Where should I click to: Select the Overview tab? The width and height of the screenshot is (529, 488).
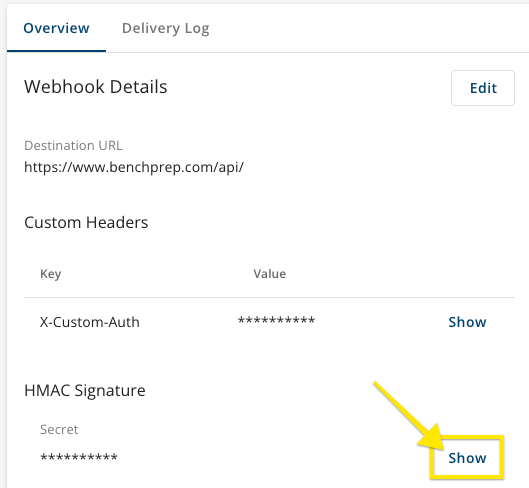coord(56,28)
